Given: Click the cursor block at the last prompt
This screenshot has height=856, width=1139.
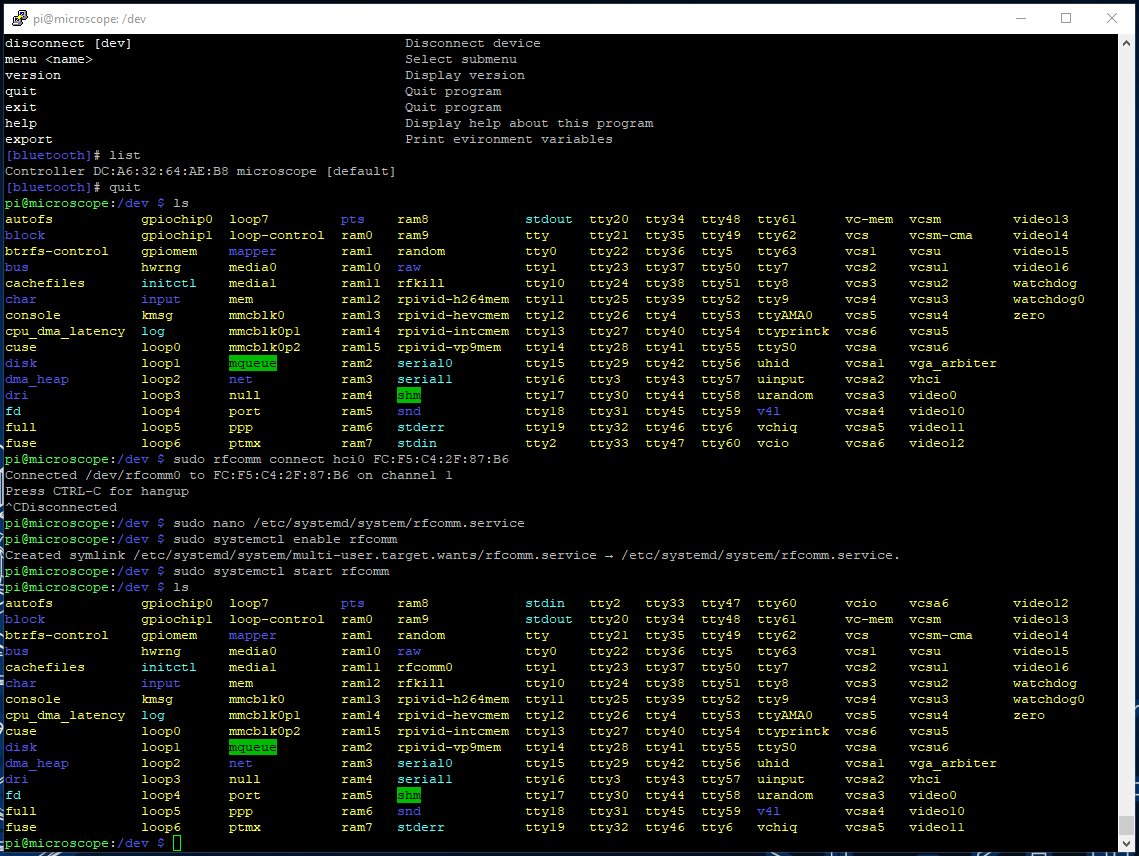Looking at the screenshot, I should click(x=177, y=843).
